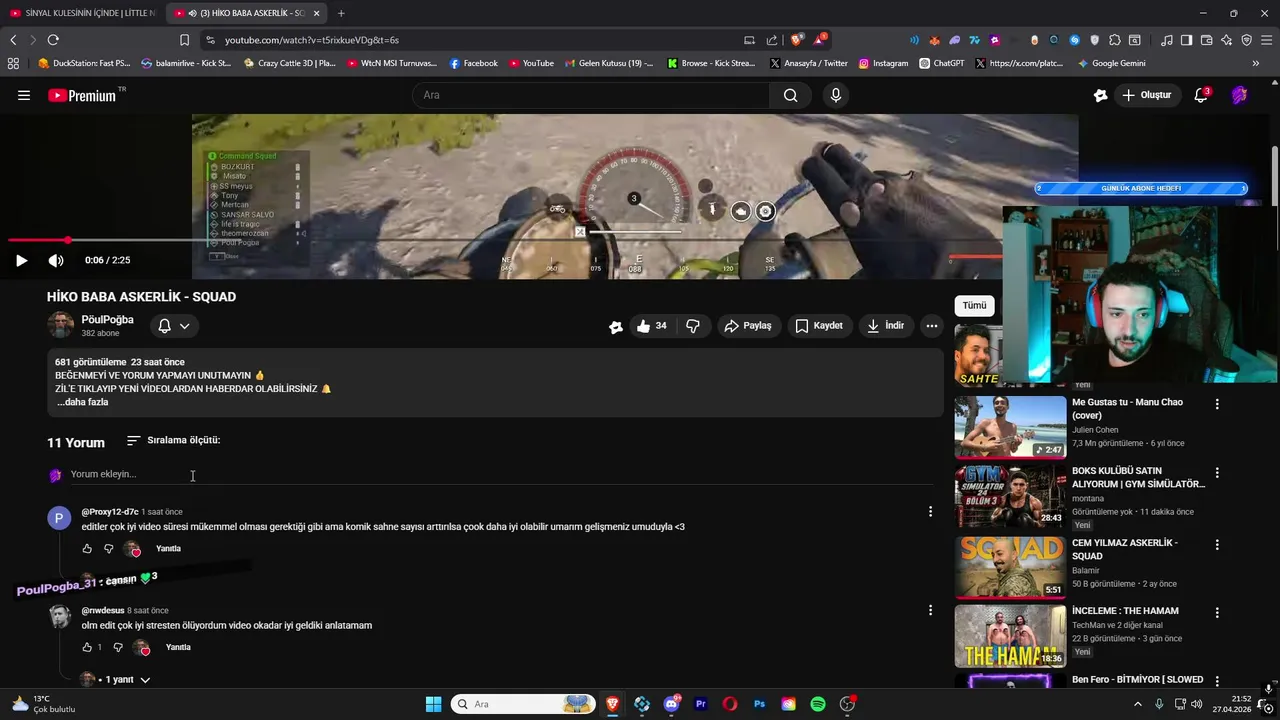Open BOKS KULÜBÜ SATIN ALIYORUM video title

[1138, 477]
